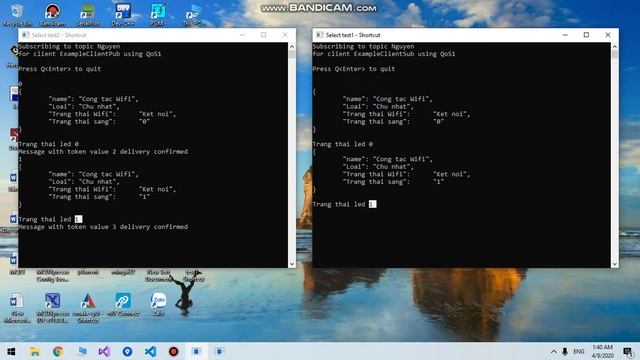
Task: Click the Windows Start button
Action: [x=11, y=351]
